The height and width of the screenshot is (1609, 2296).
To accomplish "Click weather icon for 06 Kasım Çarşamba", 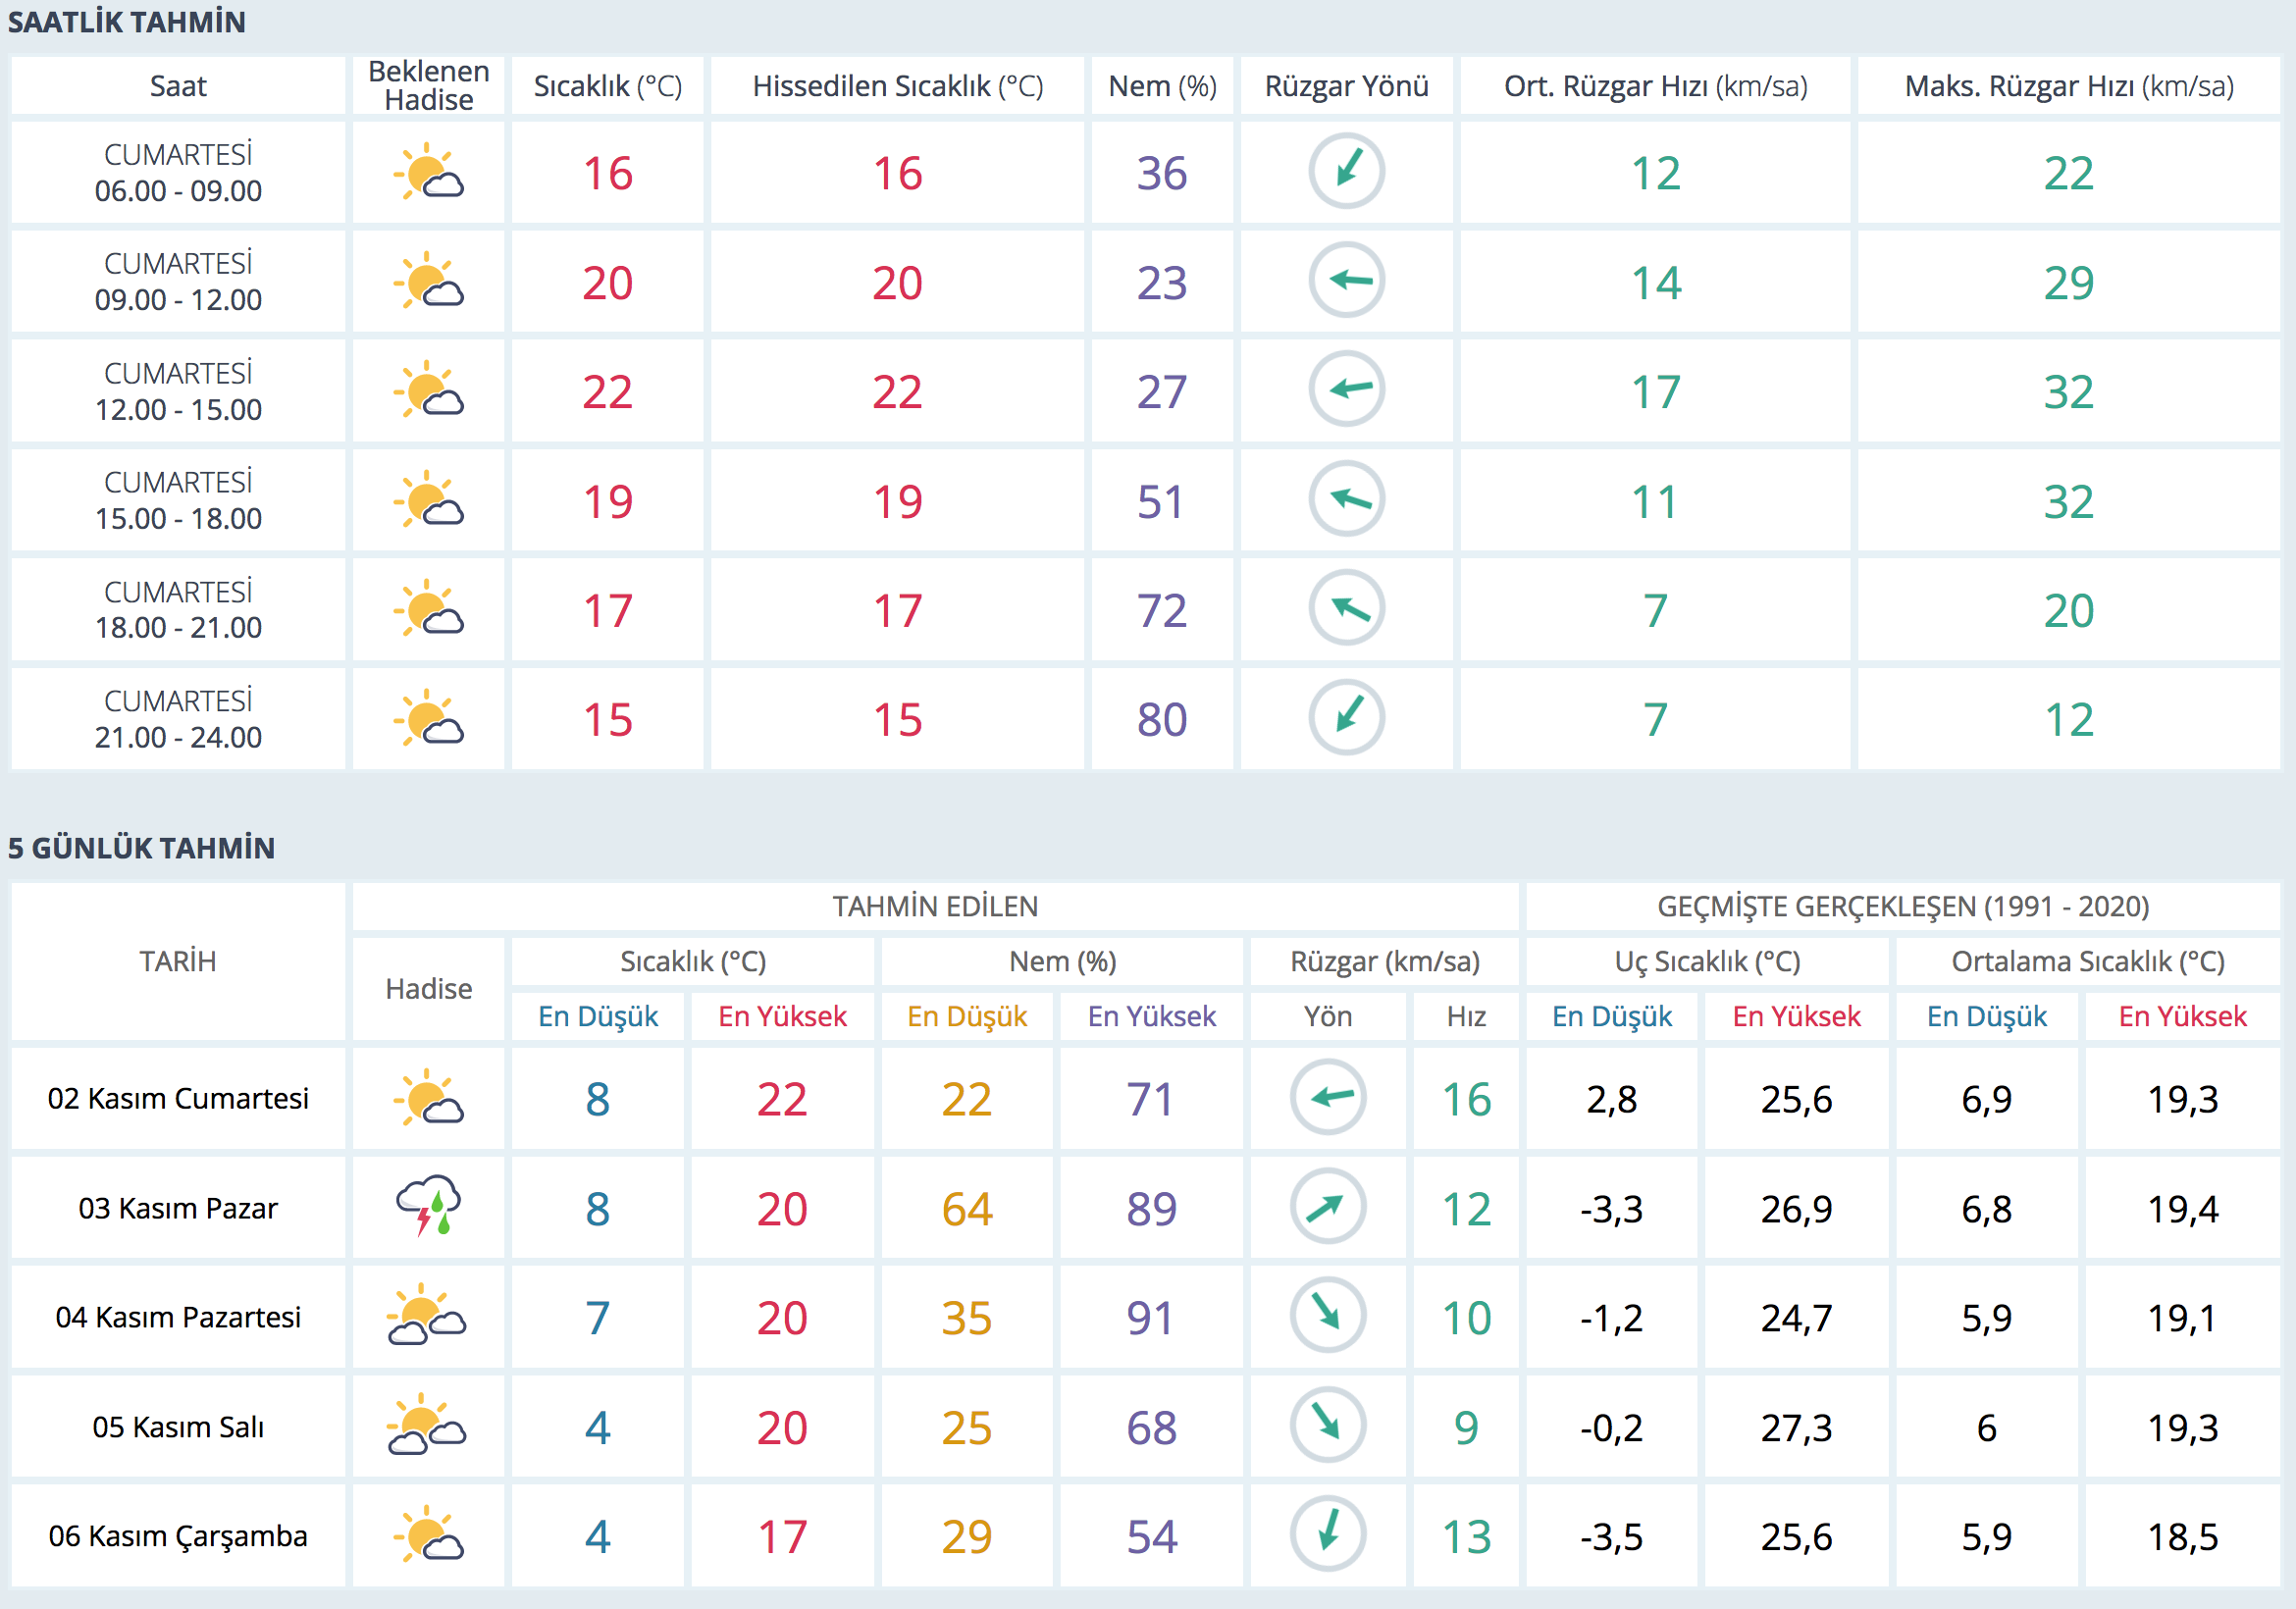I will click(428, 1534).
